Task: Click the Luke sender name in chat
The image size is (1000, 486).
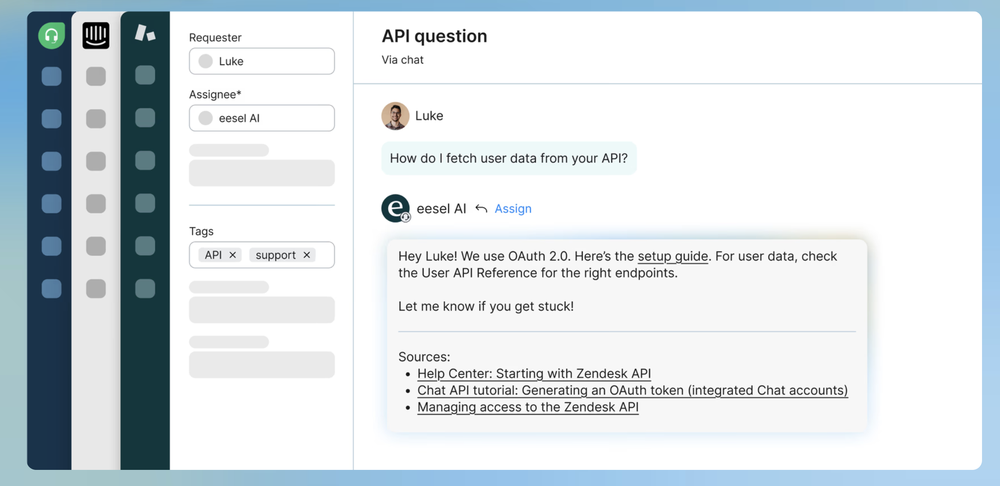Action: point(429,116)
